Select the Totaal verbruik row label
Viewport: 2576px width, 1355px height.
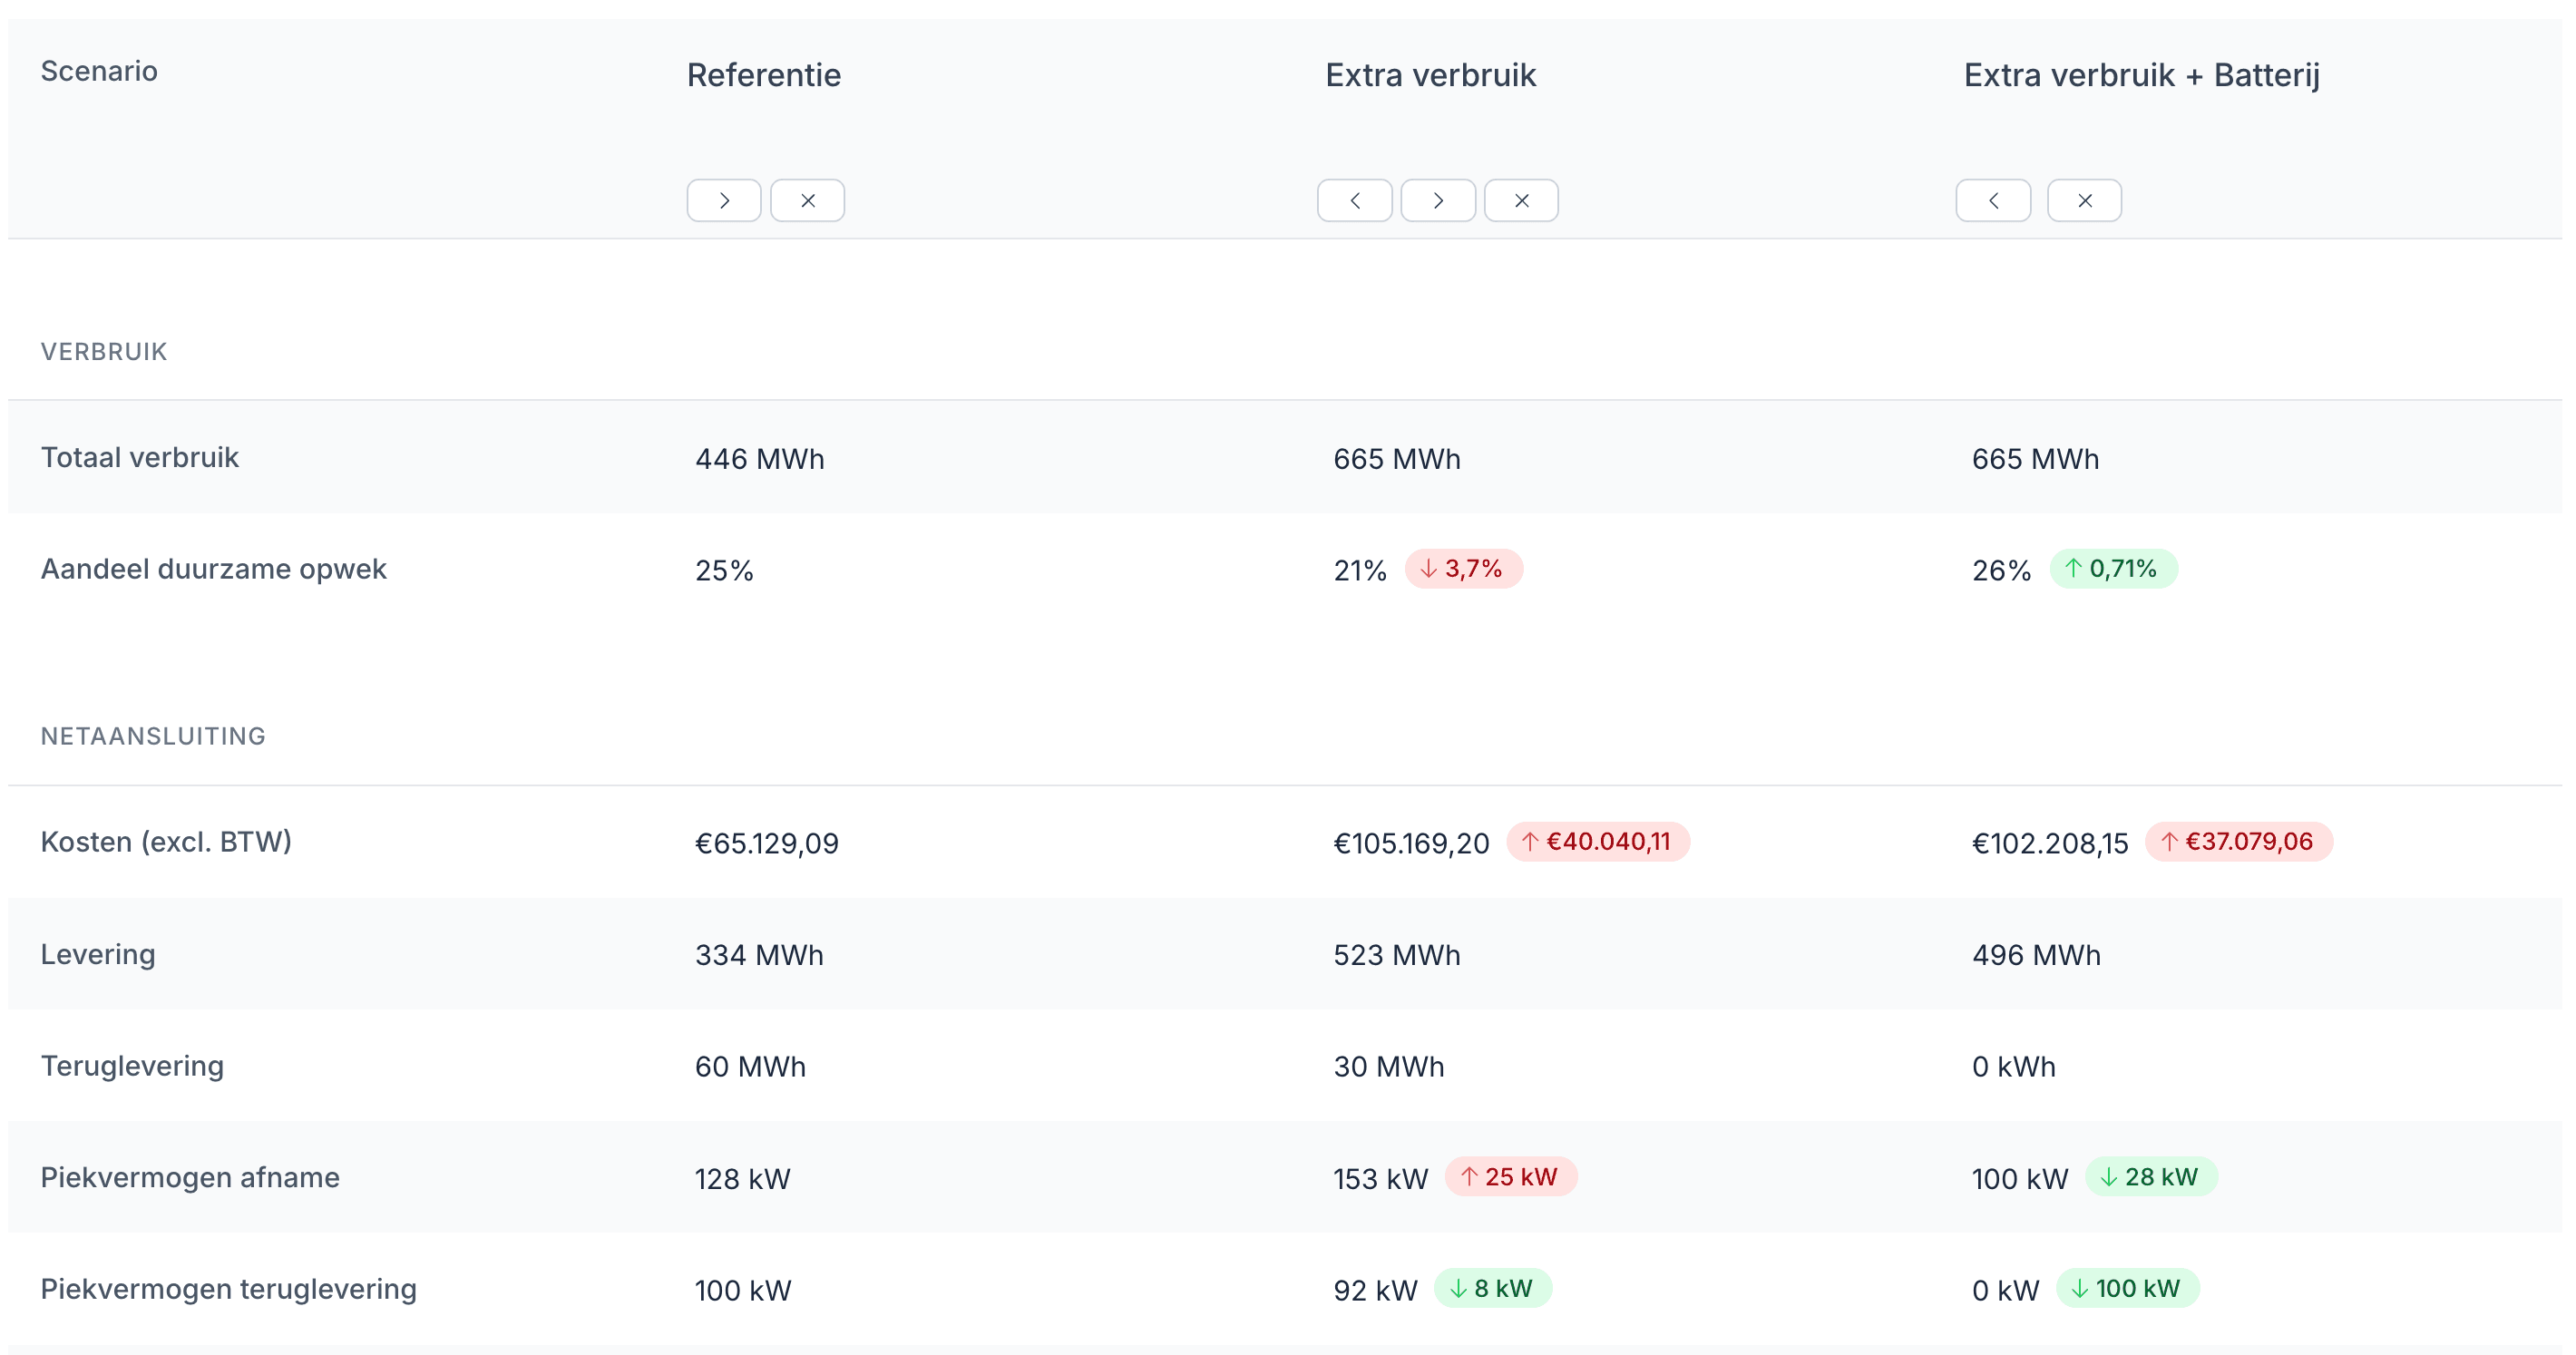pyautogui.click(x=139, y=458)
